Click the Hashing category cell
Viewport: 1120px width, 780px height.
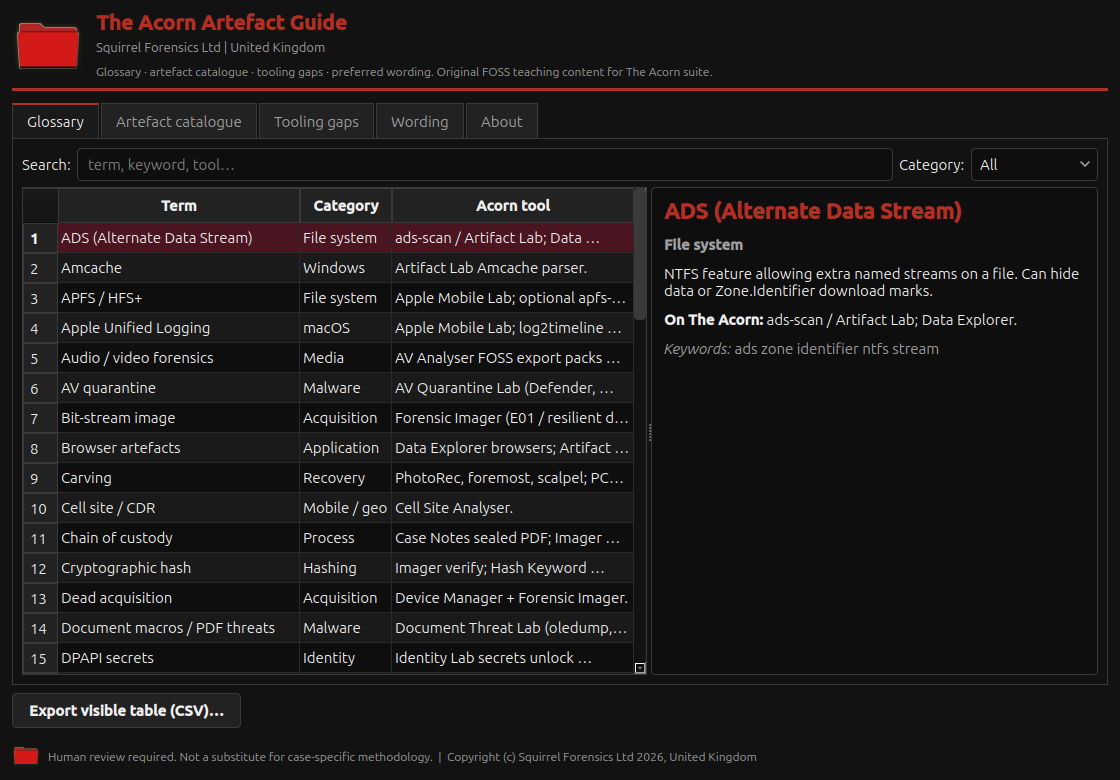[x=346, y=568]
